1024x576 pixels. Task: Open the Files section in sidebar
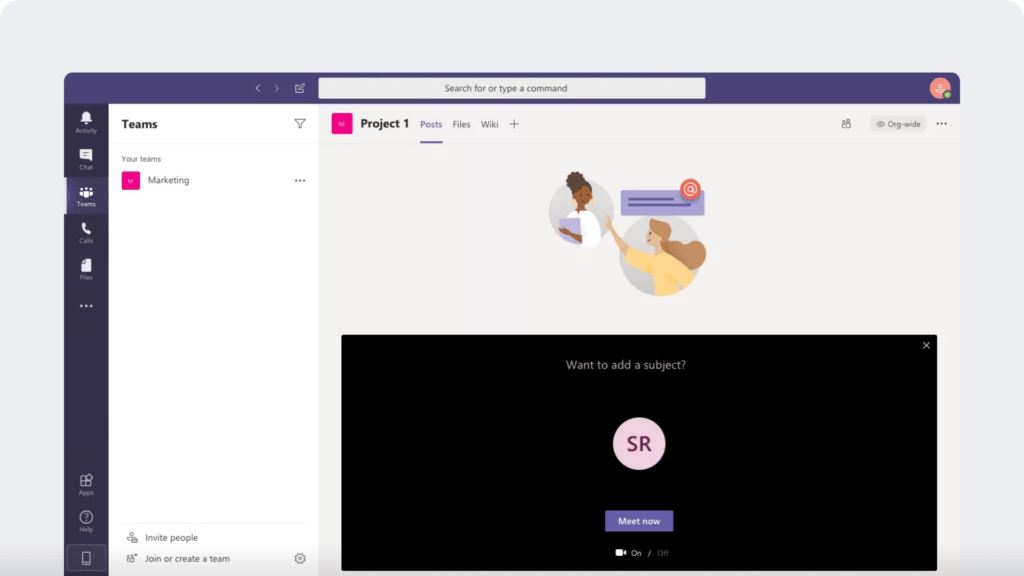coord(86,268)
